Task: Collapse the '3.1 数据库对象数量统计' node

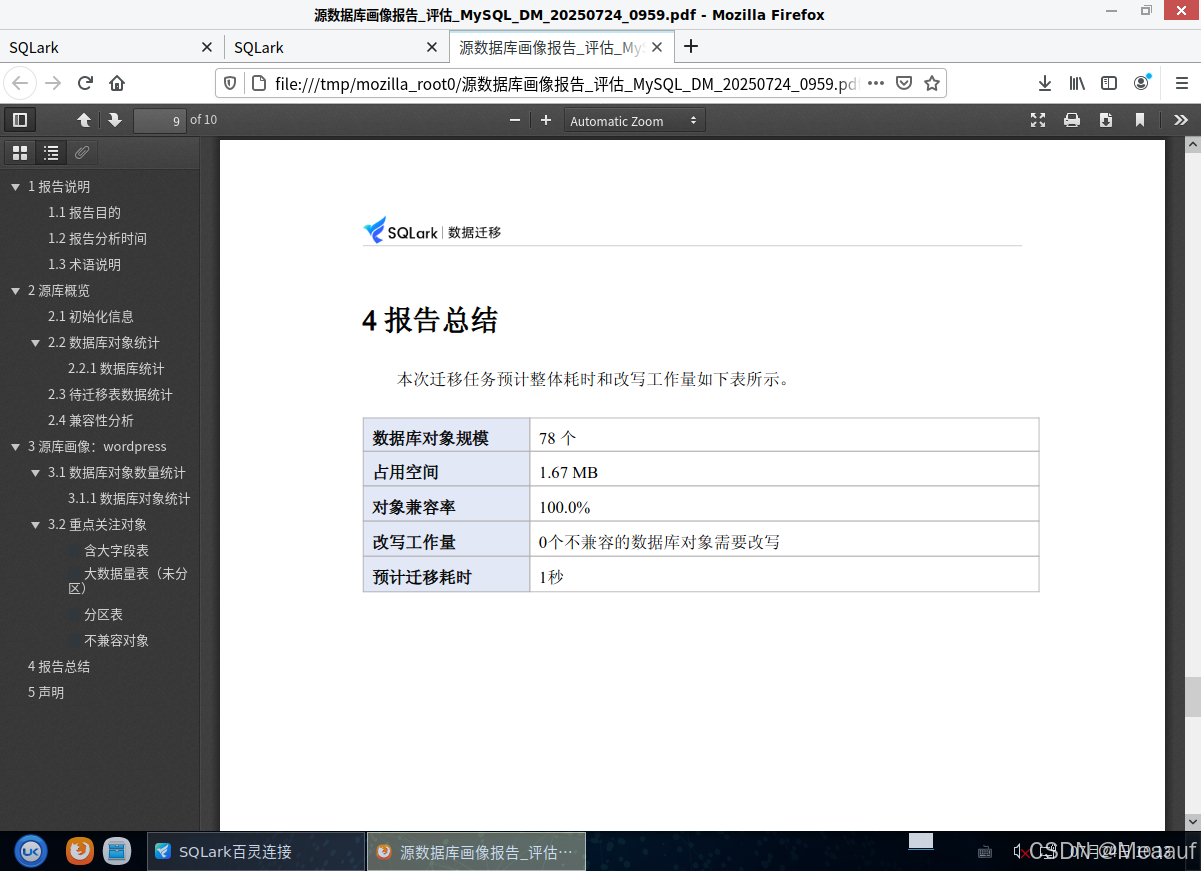Action: (x=35, y=473)
